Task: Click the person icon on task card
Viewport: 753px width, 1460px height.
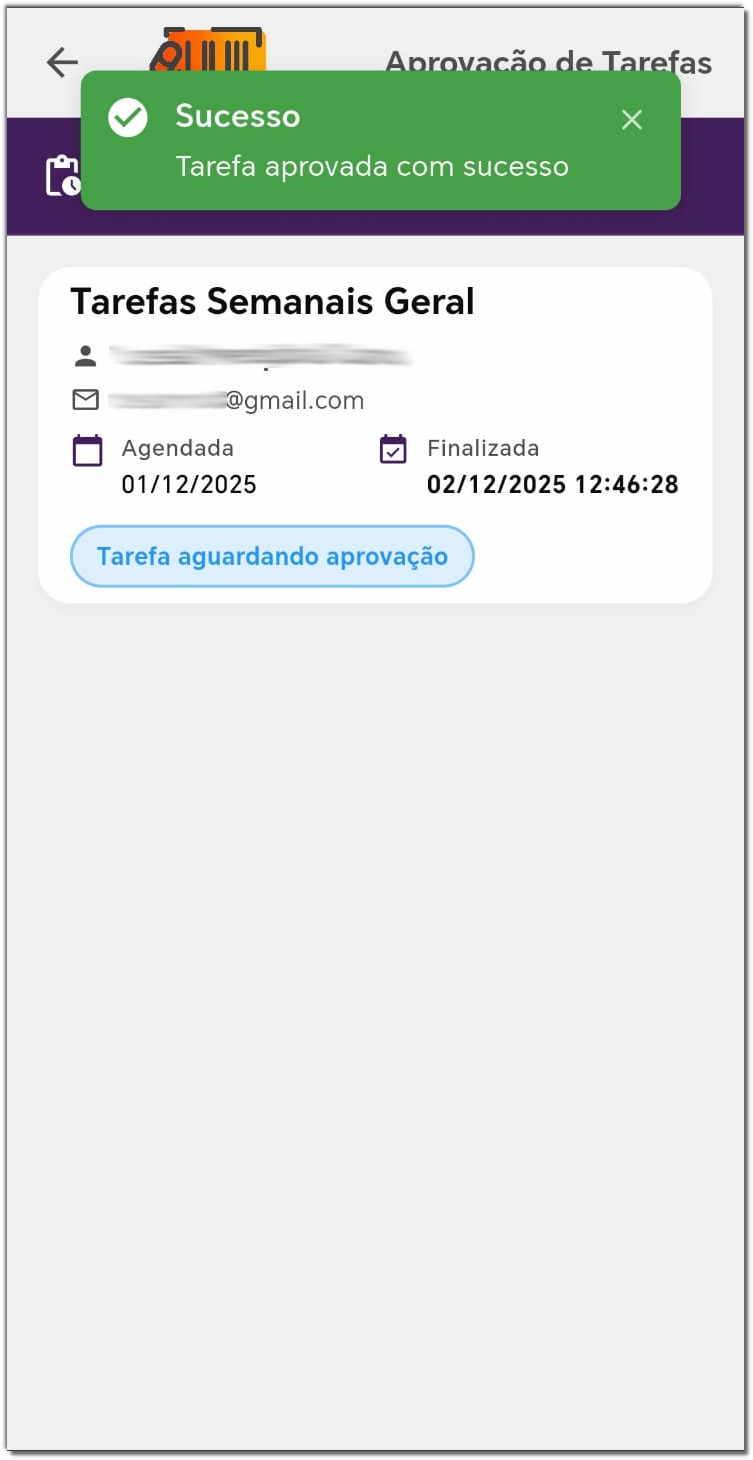Action: click(85, 355)
